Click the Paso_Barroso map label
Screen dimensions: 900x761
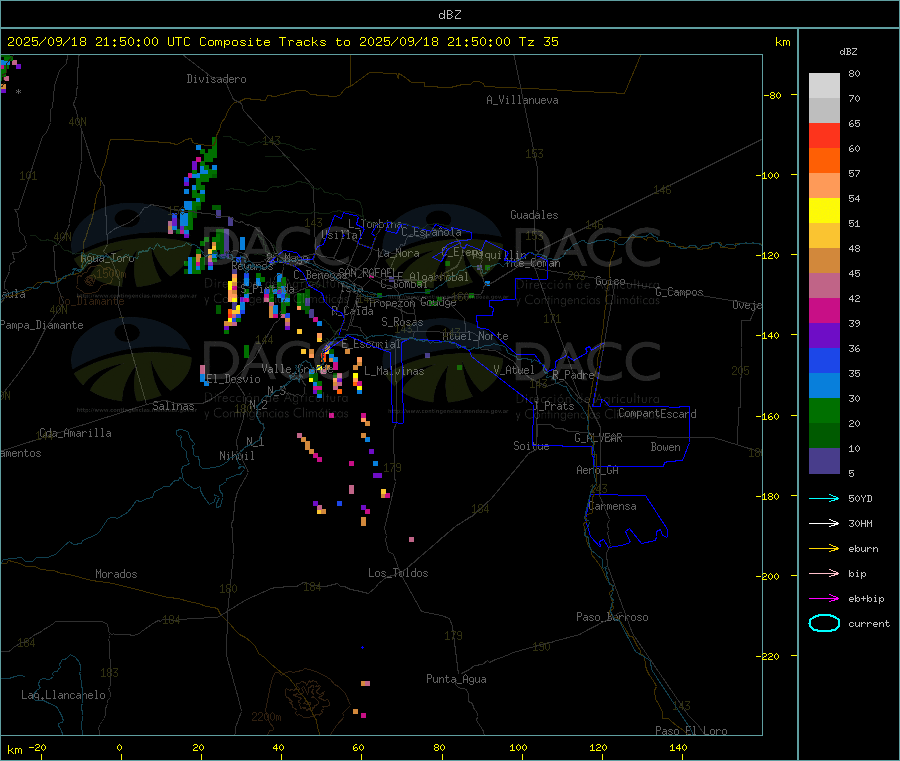tap(612, 617)
